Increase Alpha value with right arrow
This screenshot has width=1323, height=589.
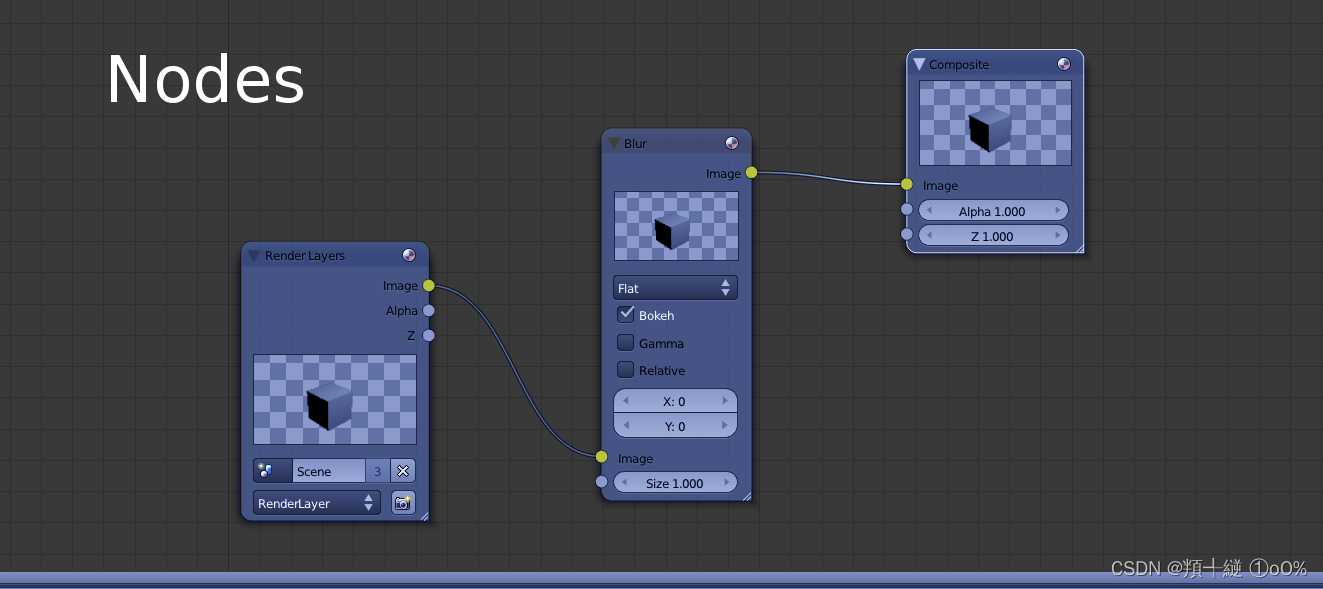pos(1058,211)
